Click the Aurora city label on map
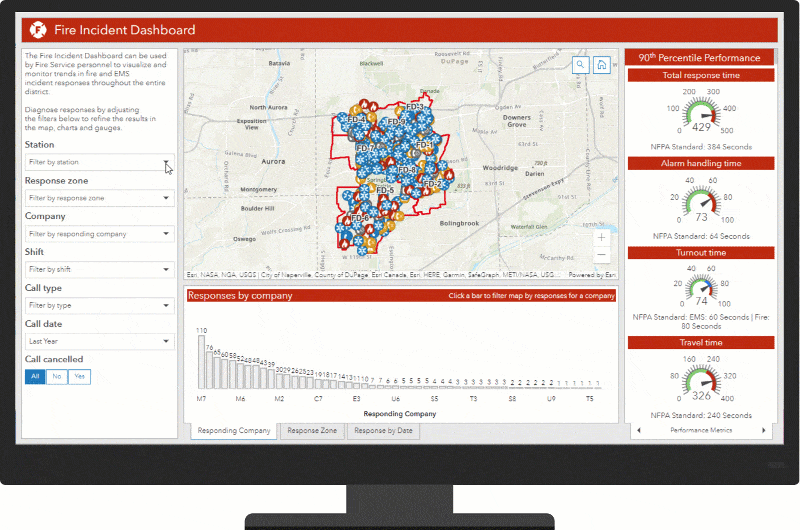Screen dimensions: 800x530 [x=273, y=161]
